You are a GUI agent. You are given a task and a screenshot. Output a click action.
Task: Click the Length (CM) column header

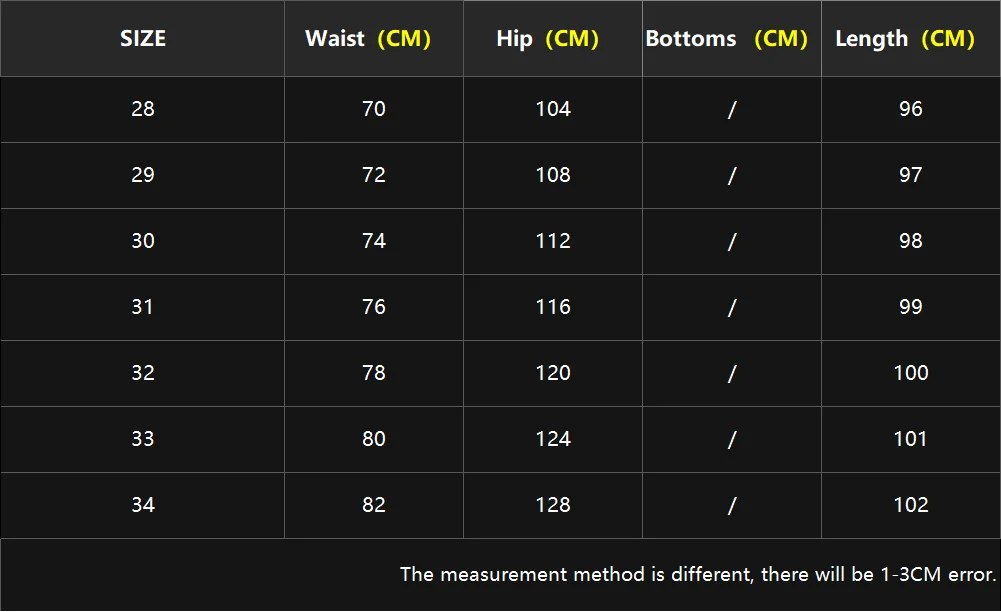[905, 39]
